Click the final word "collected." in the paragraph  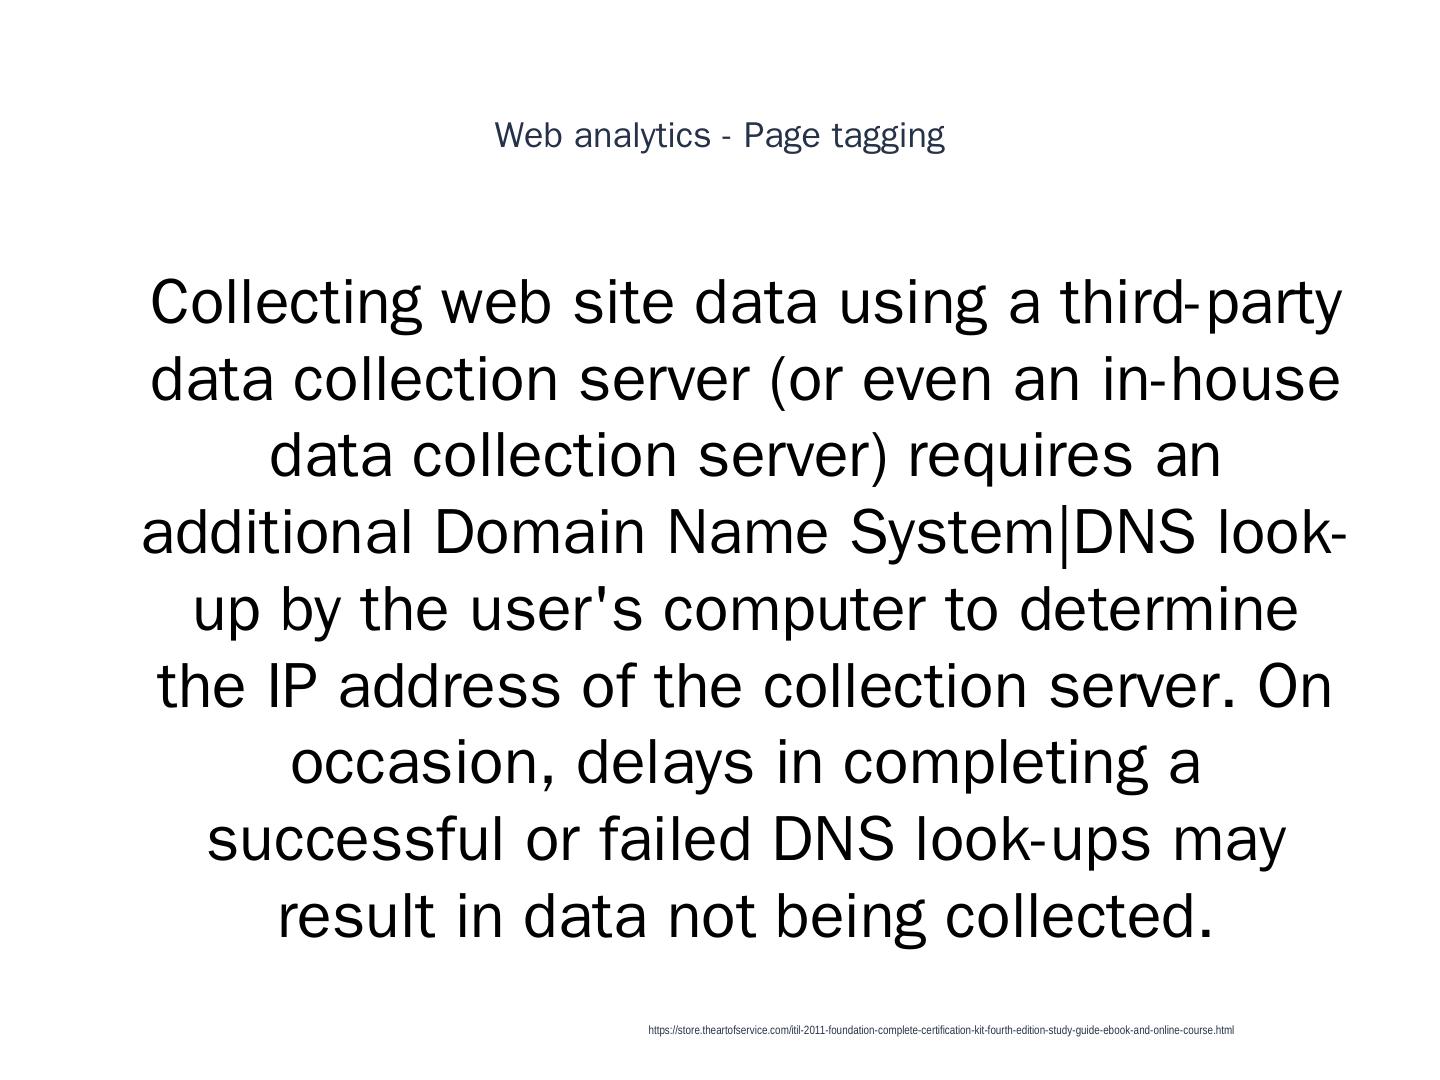[1080, 916]
